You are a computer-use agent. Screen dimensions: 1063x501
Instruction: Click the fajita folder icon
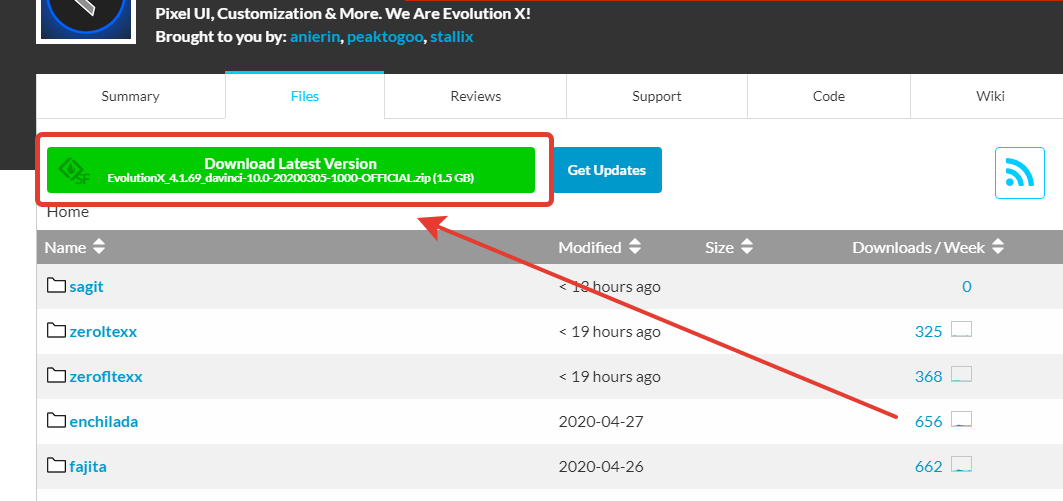point(56,466)
